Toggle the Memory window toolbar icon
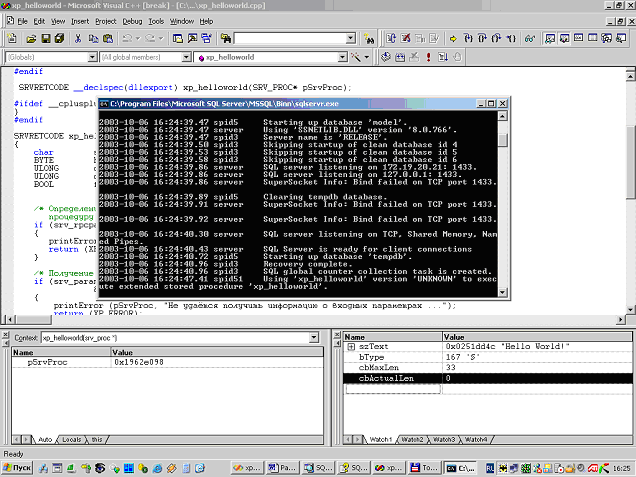The width and height of the screenshot is (636, 477). coord(593,39)
